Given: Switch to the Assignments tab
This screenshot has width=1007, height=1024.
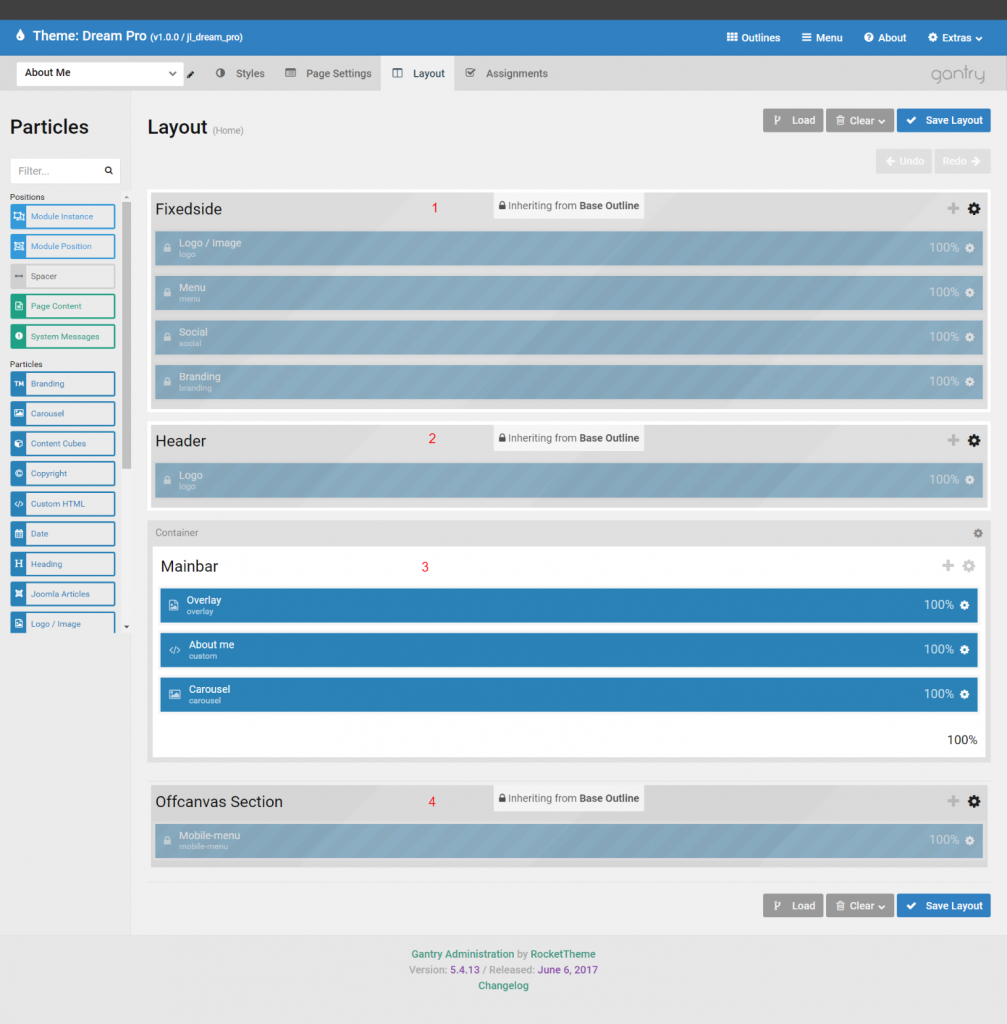Looking at the screenshot, I should pos(516,73).
